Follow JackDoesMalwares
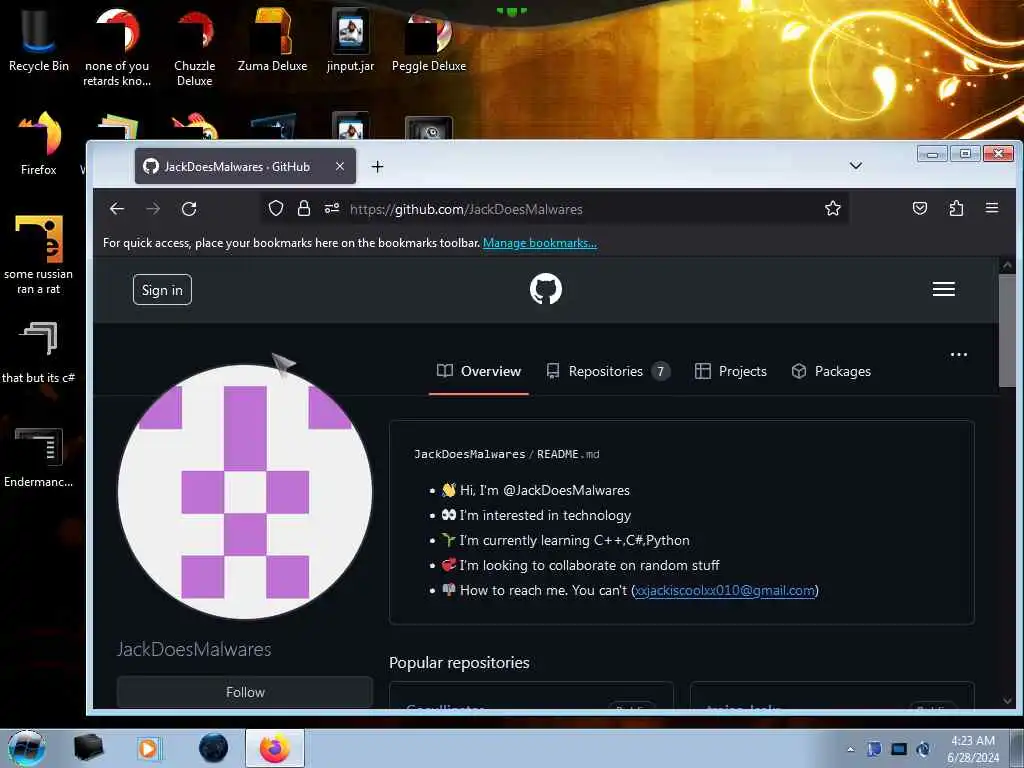The image size is (1024, 768). coord(245,692)
